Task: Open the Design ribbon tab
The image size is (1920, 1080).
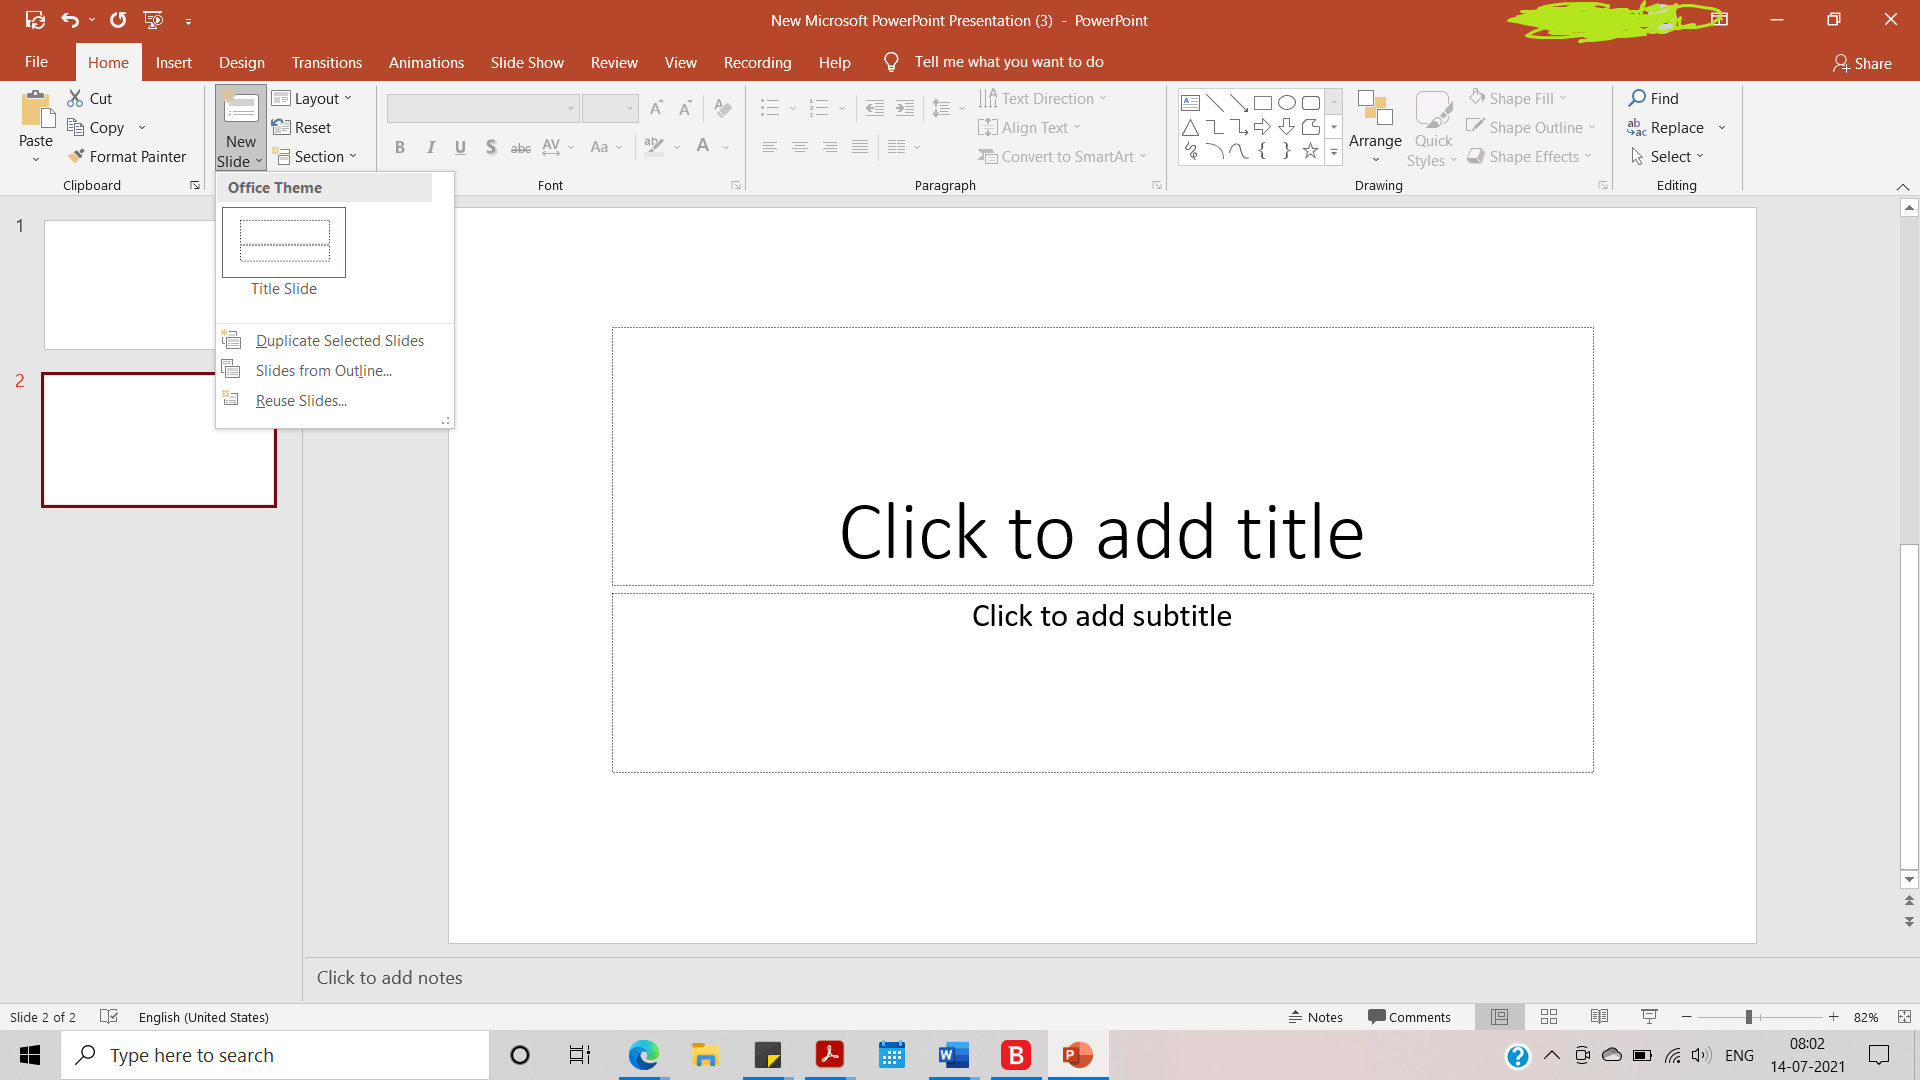Action: point(242,62)
